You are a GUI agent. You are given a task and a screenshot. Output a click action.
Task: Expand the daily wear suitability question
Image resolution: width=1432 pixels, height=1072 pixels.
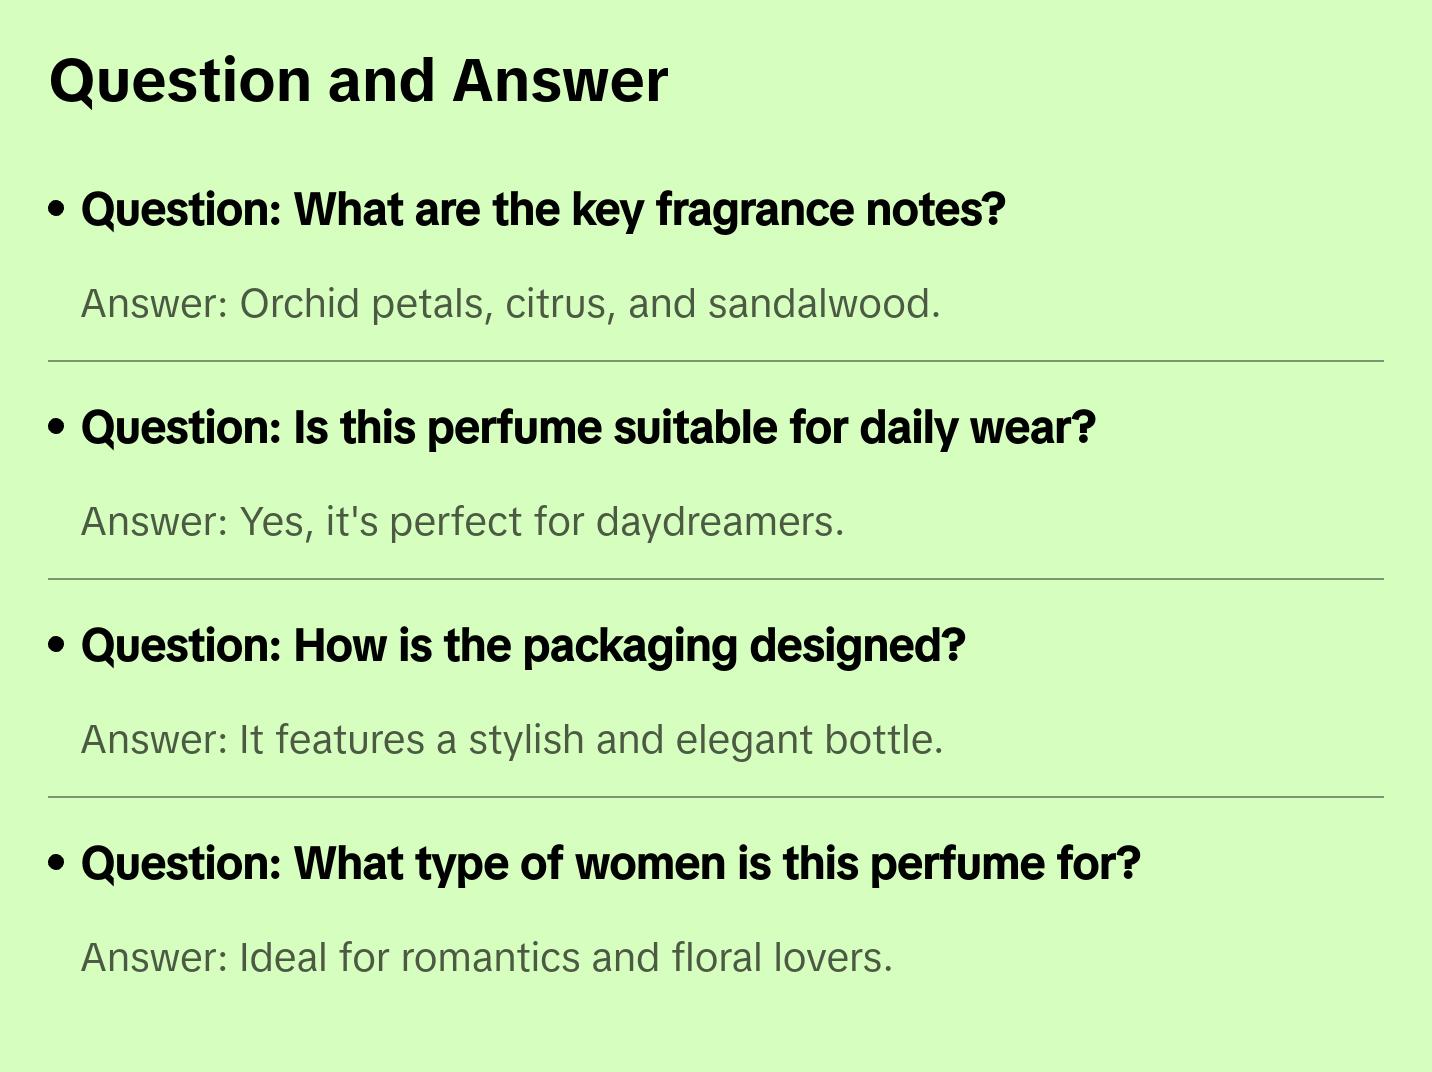[588, 428]
